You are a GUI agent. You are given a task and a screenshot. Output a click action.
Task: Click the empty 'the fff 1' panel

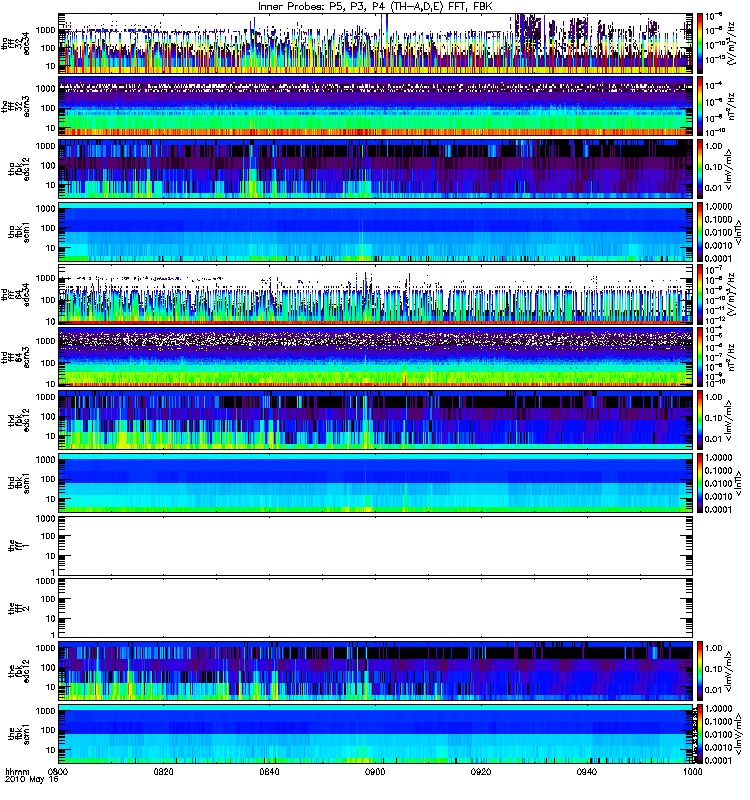pyautogui.click(x=376, y=545)
